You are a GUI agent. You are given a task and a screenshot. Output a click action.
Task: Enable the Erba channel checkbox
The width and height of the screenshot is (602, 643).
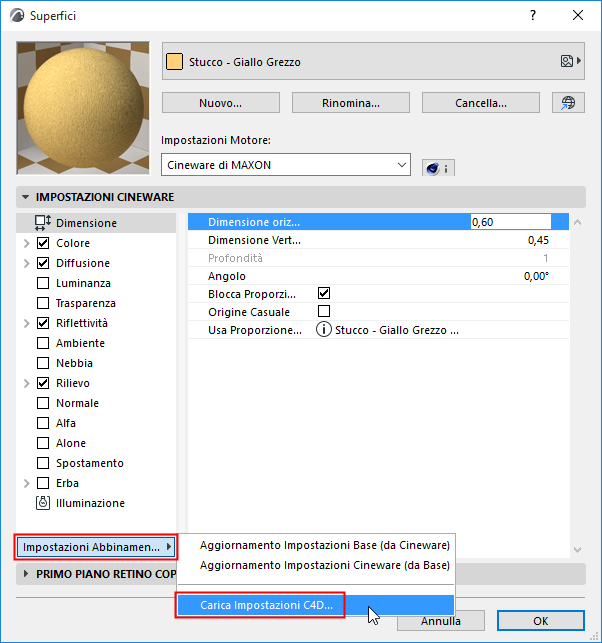43,483
